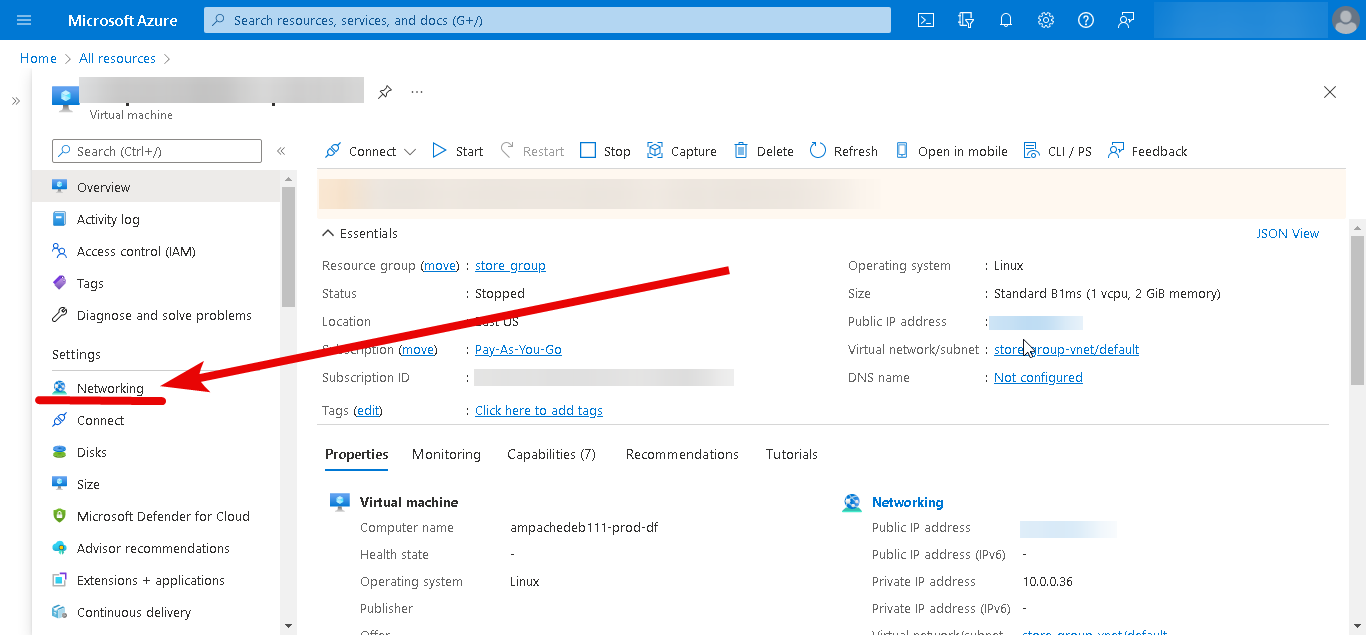Open portal settings gear

pyautogui.click(x=1046, y=20)
